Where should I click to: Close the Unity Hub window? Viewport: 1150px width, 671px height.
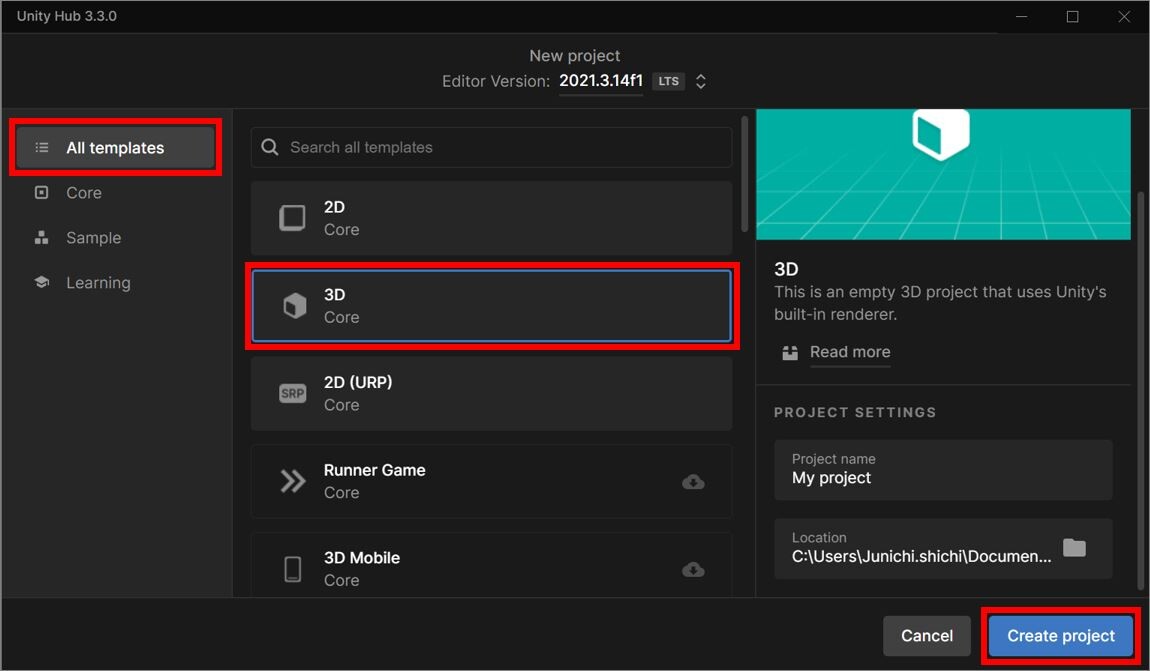click(x=1124, y=16)
